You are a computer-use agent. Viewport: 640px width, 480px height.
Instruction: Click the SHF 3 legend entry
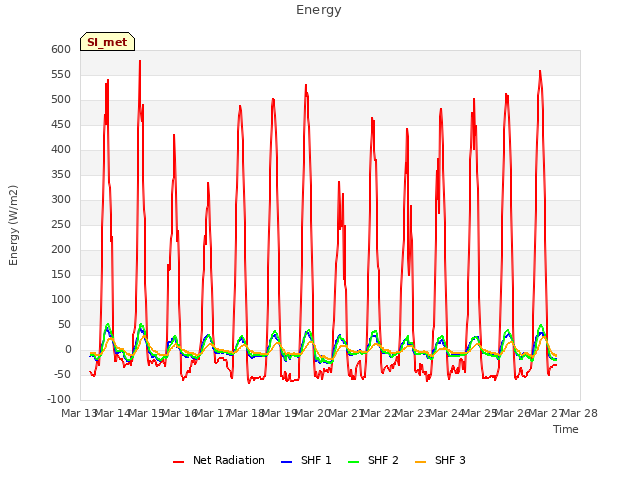[440, 460]
